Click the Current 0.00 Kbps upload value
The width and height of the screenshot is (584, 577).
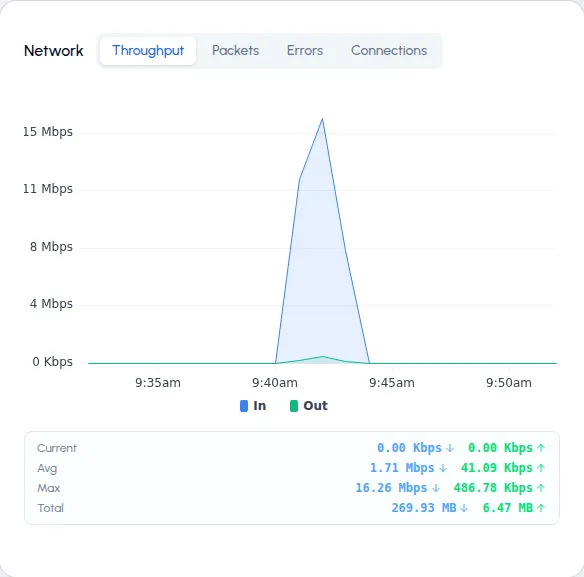pyautogui.click(x=500, y=448)
